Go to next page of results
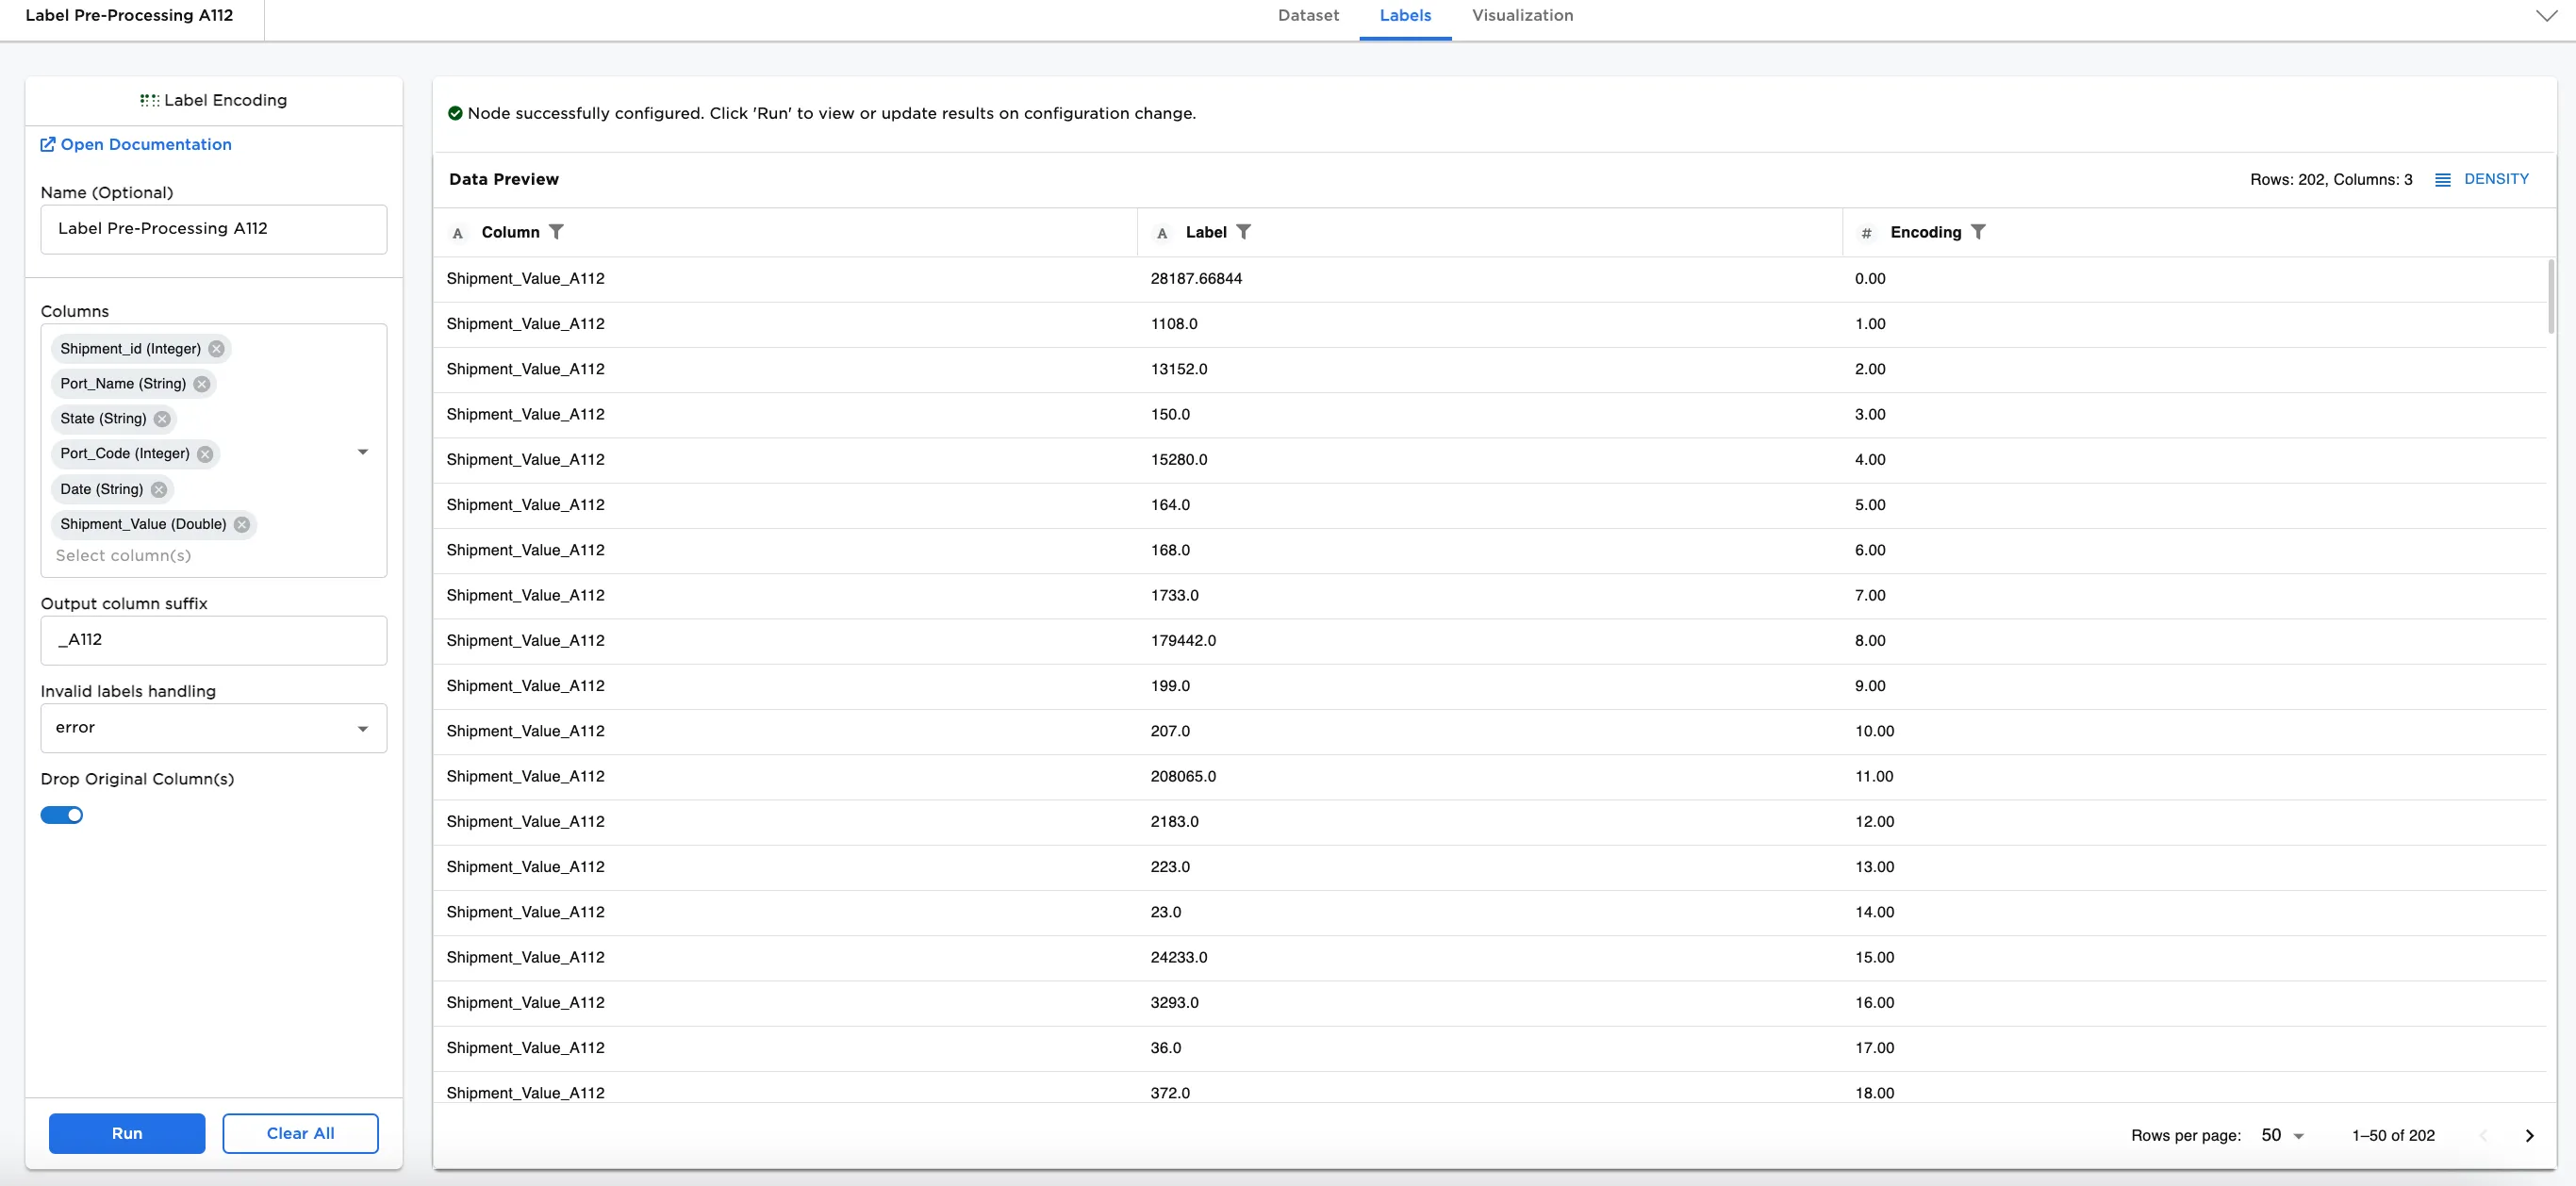The height and width of the screenshot is (1186, 2576). [x=2529, y=1135]
